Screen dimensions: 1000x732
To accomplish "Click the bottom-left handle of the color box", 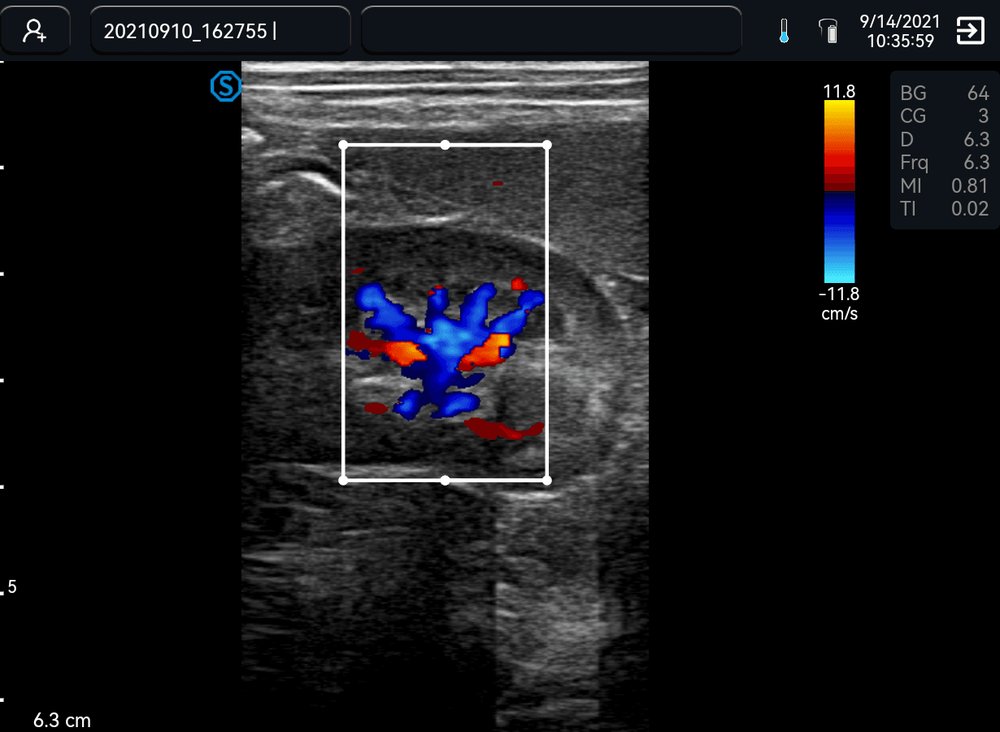I will tap(343, 480).
